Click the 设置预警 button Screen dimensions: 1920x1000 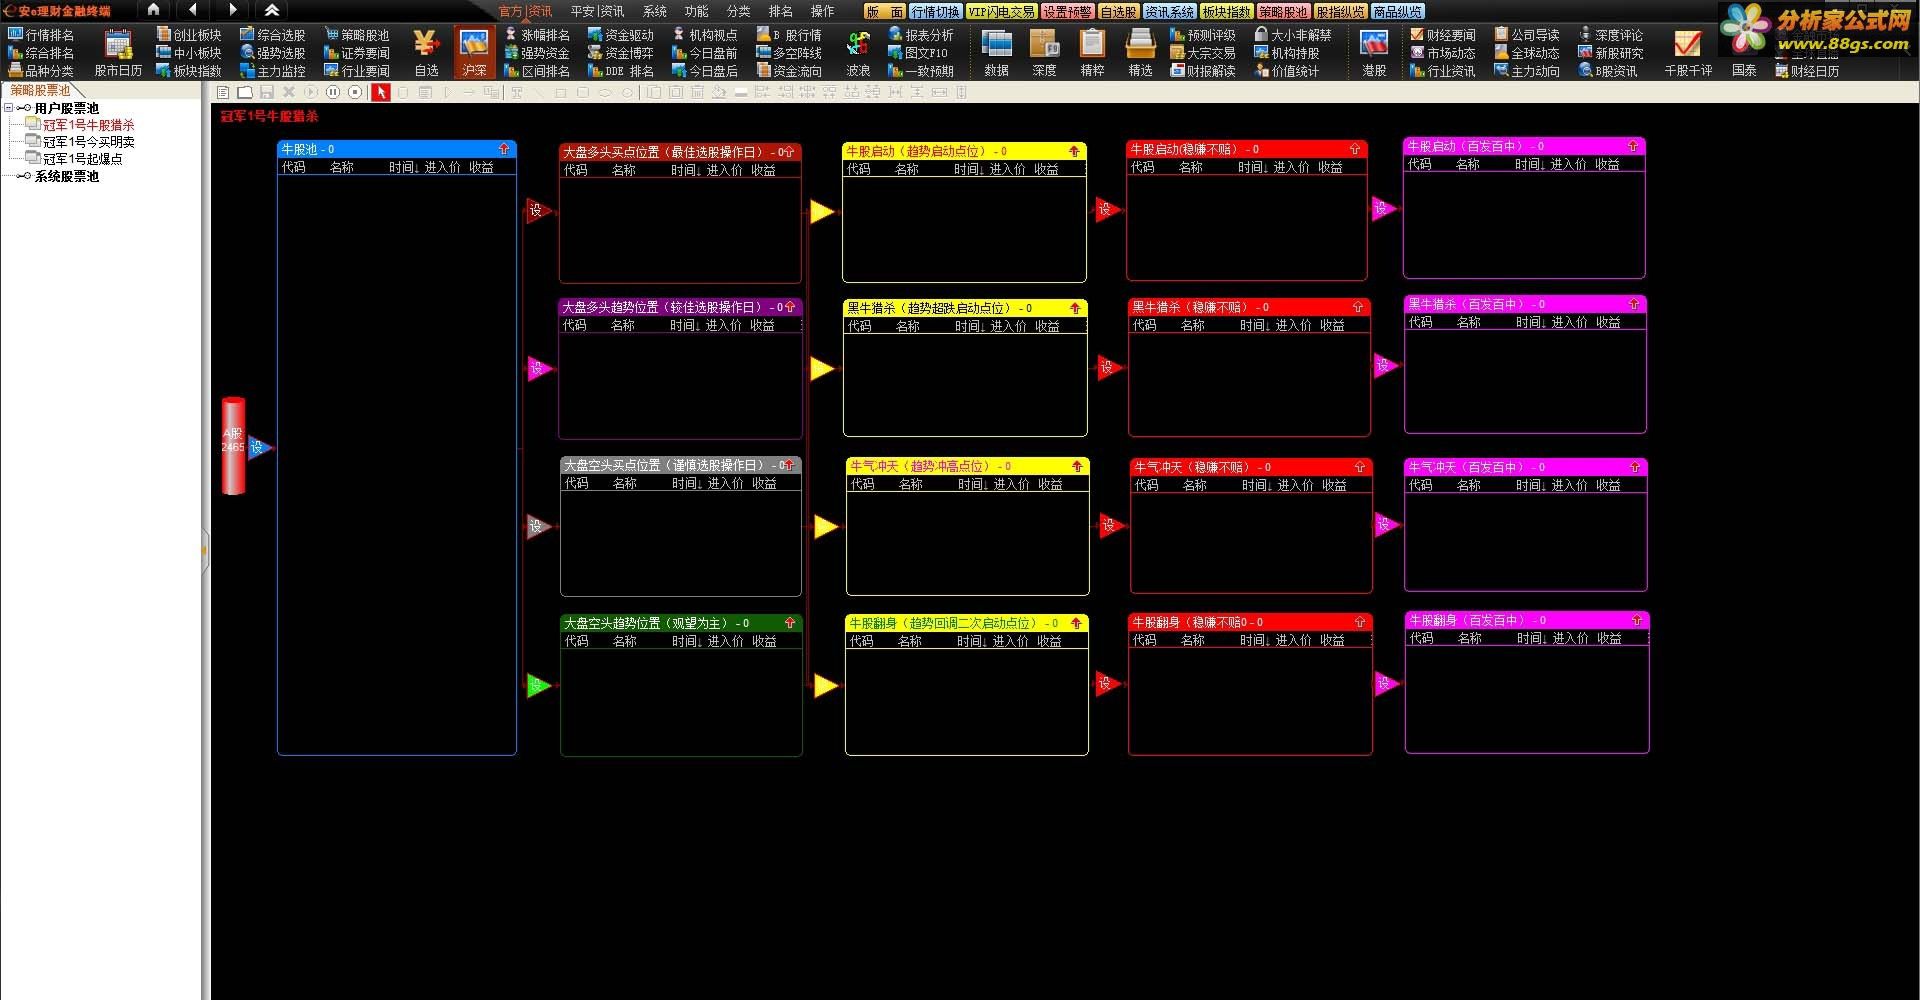1067,12
